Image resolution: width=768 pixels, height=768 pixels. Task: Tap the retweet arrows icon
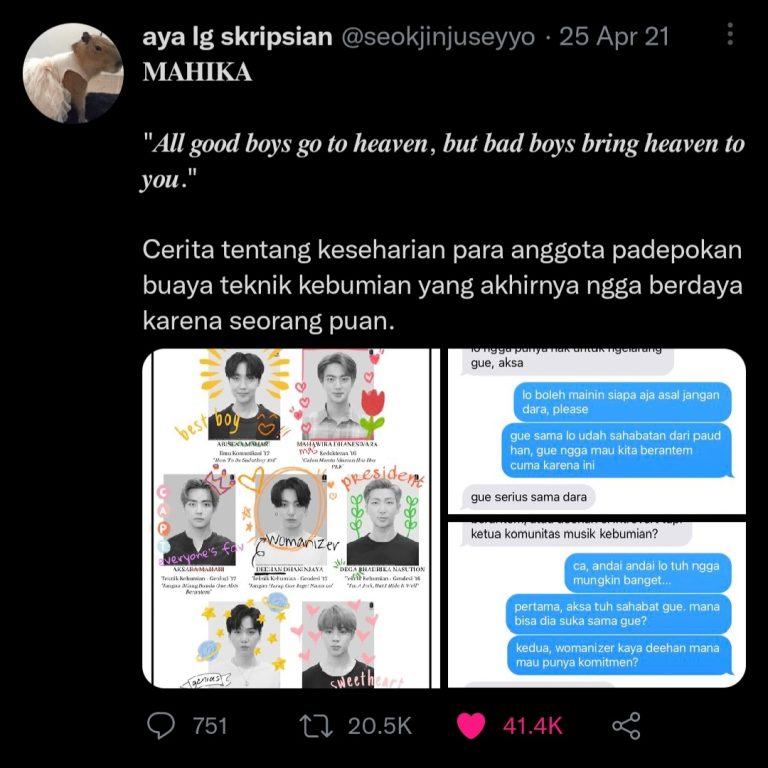pos(316,726)
